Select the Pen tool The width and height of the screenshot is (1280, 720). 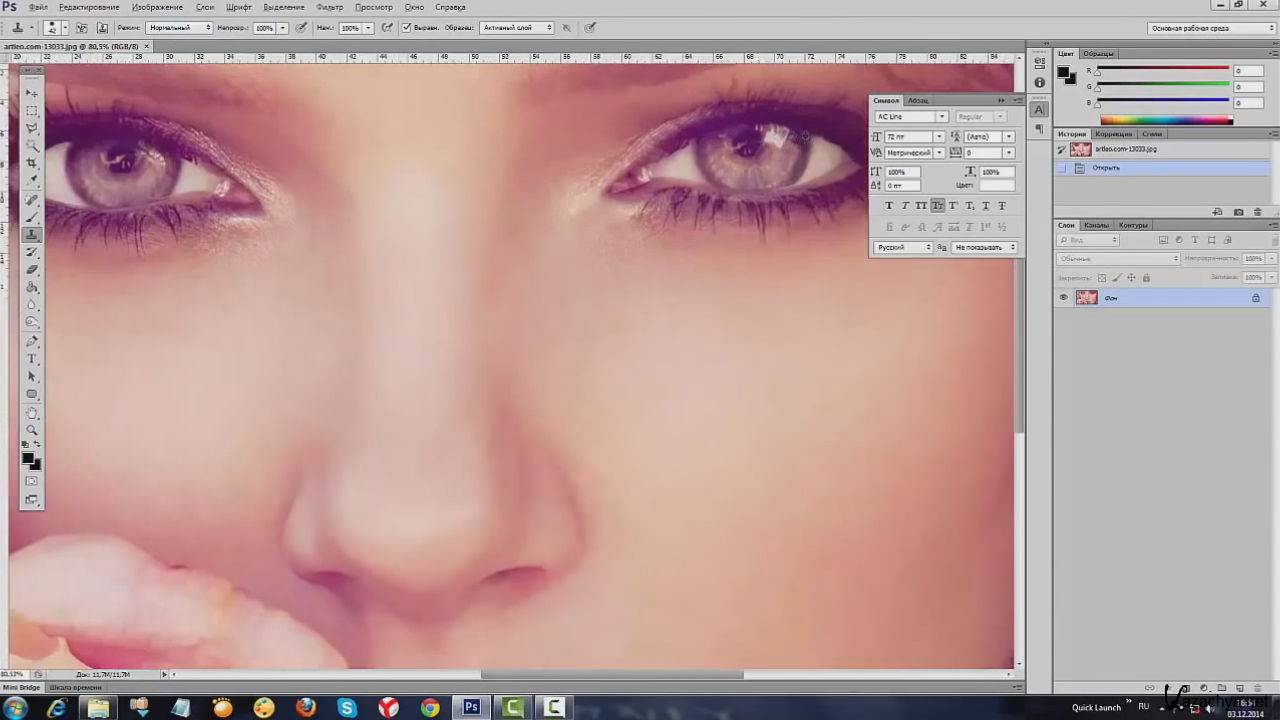[32, 341]
